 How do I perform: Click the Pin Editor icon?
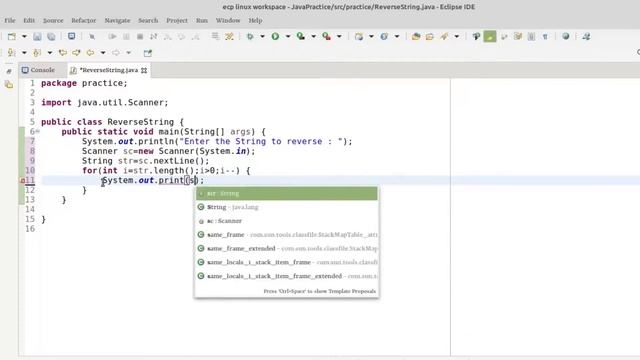coord(148,53)
